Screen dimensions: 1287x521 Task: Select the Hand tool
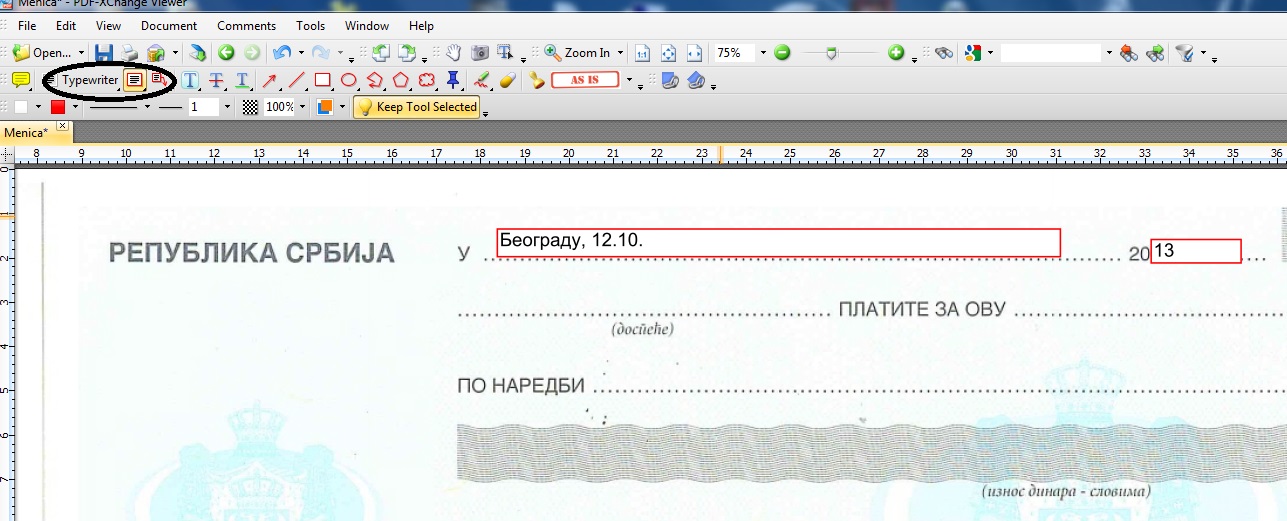point(453,52)
